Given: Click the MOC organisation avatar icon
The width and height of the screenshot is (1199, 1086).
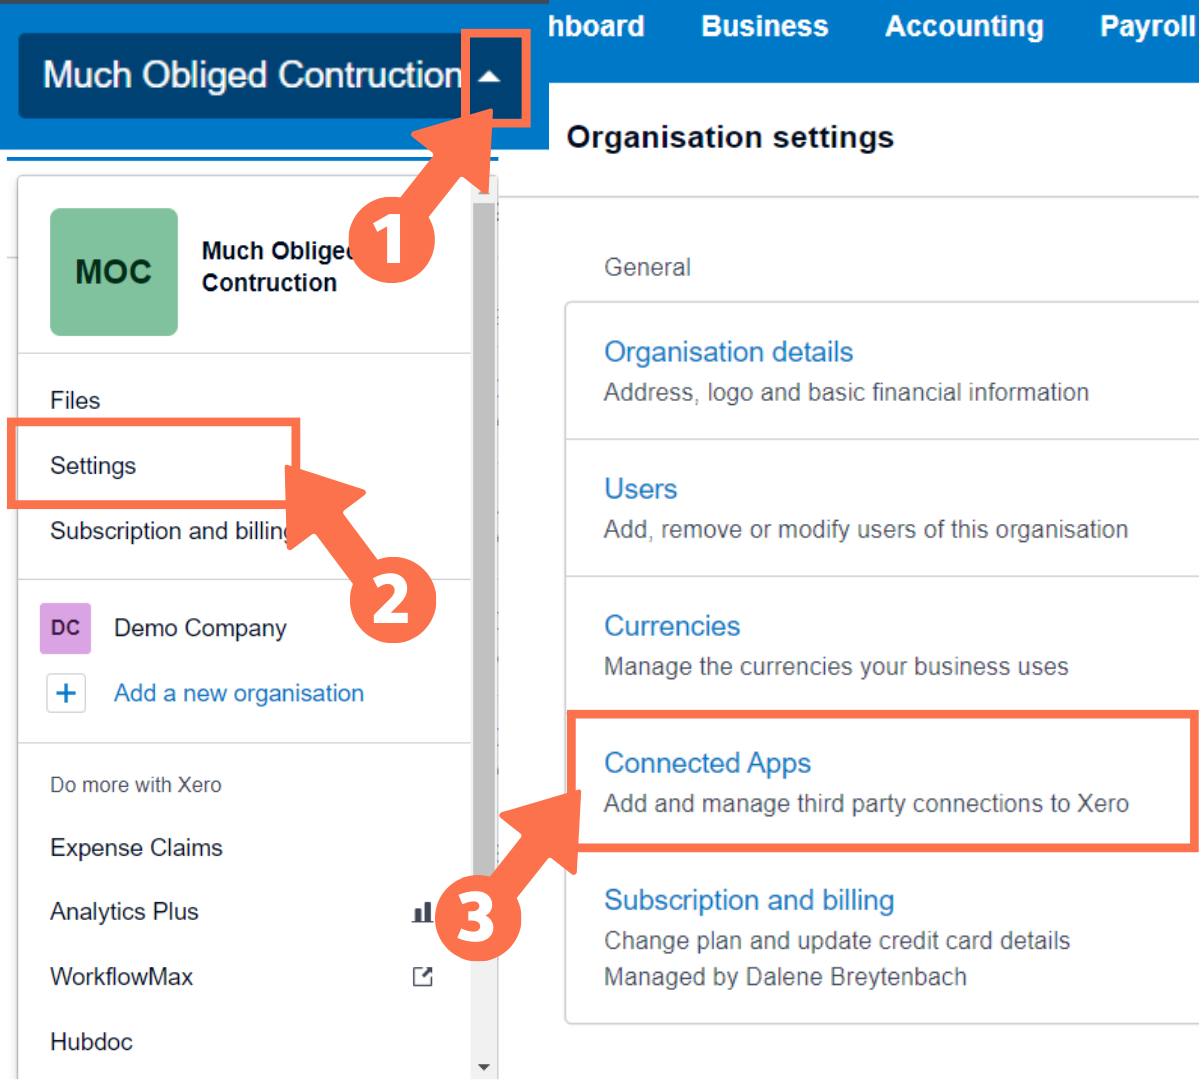Looking at the screenshot, I should click(113, 271).
